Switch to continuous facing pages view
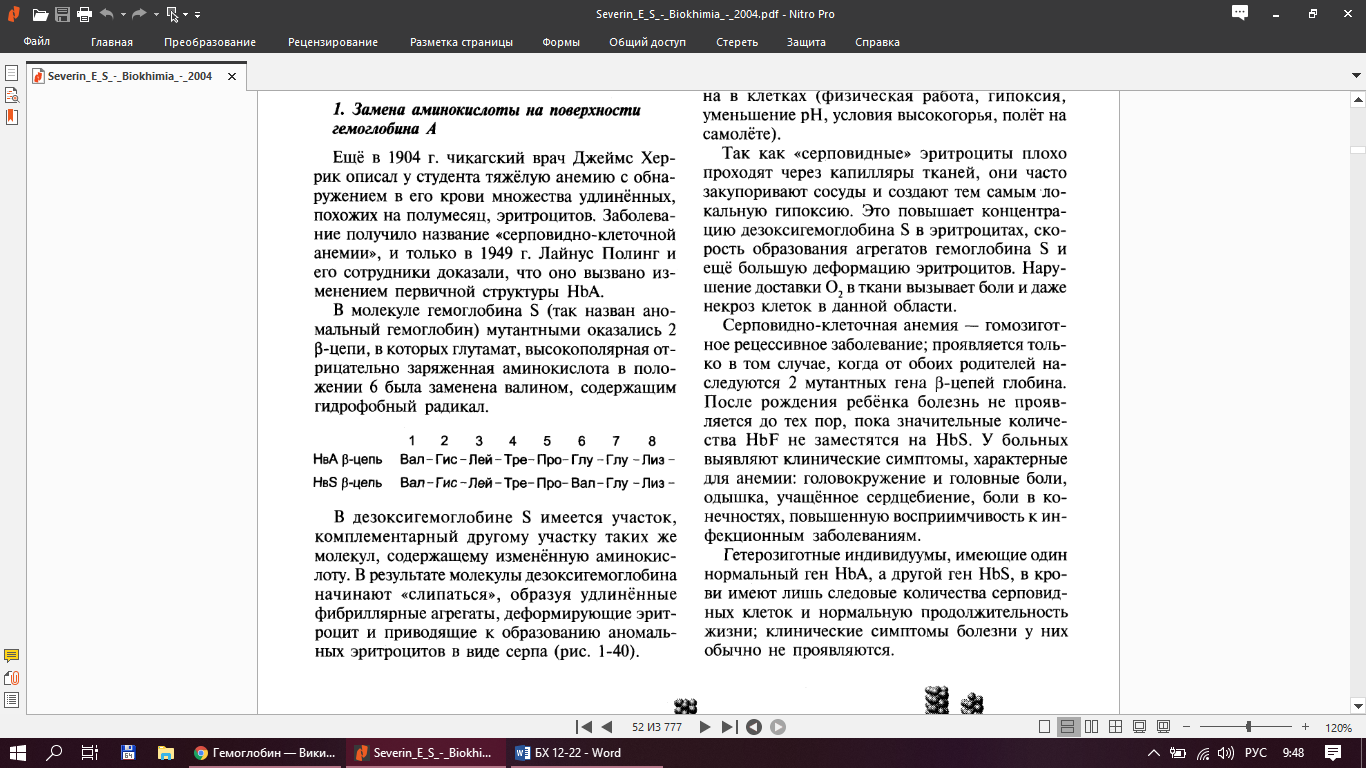This screenshot has height=768, width=1366. coord(1115,727)
